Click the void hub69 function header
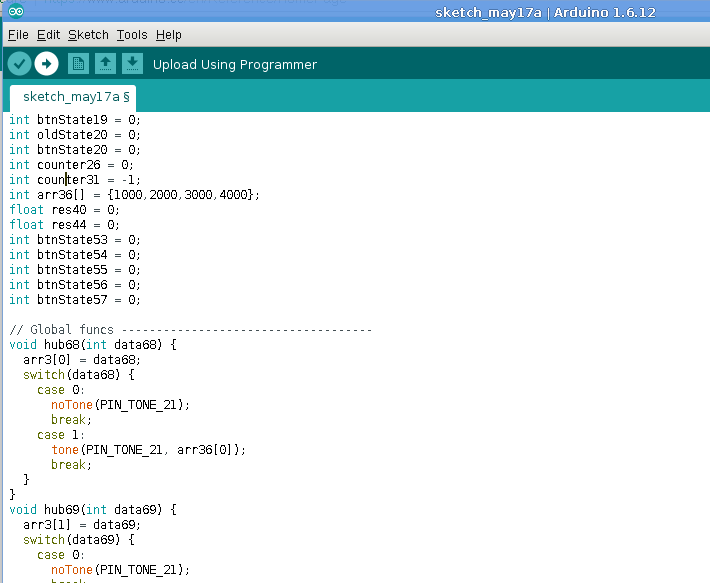 92,509
